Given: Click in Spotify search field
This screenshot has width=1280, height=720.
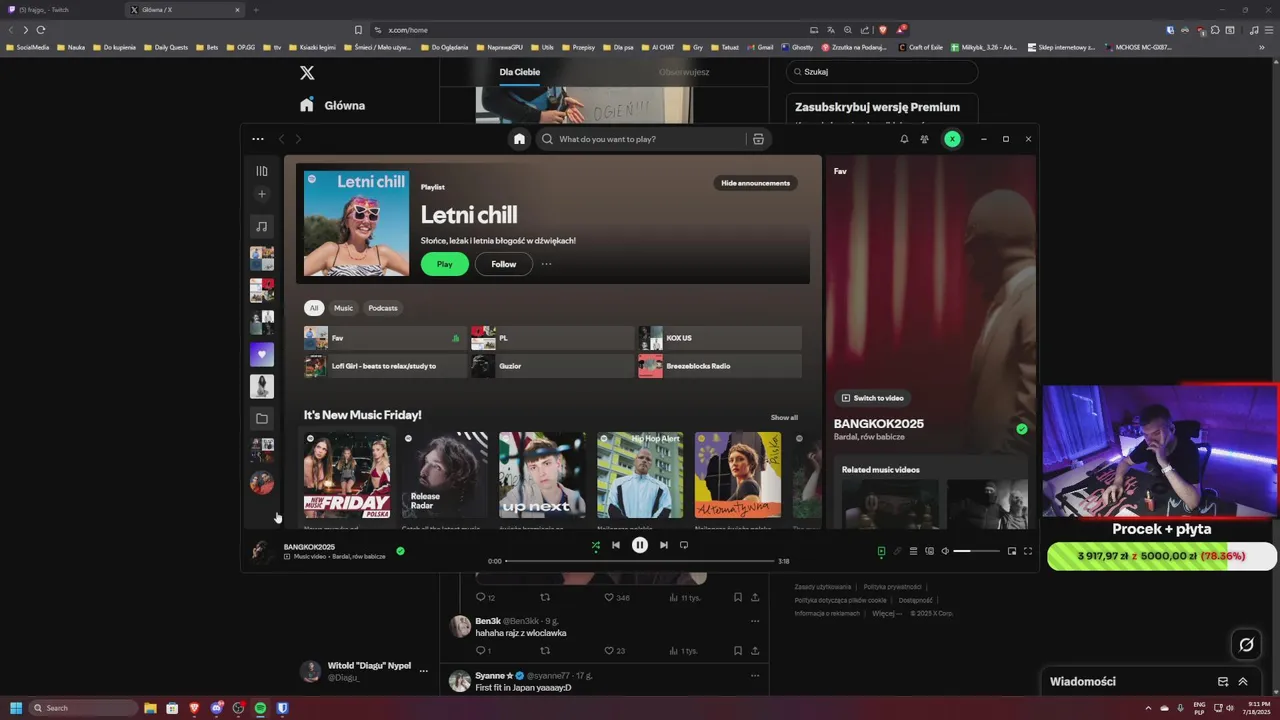Looking at the screenshot, I should (x=650, y=139).
